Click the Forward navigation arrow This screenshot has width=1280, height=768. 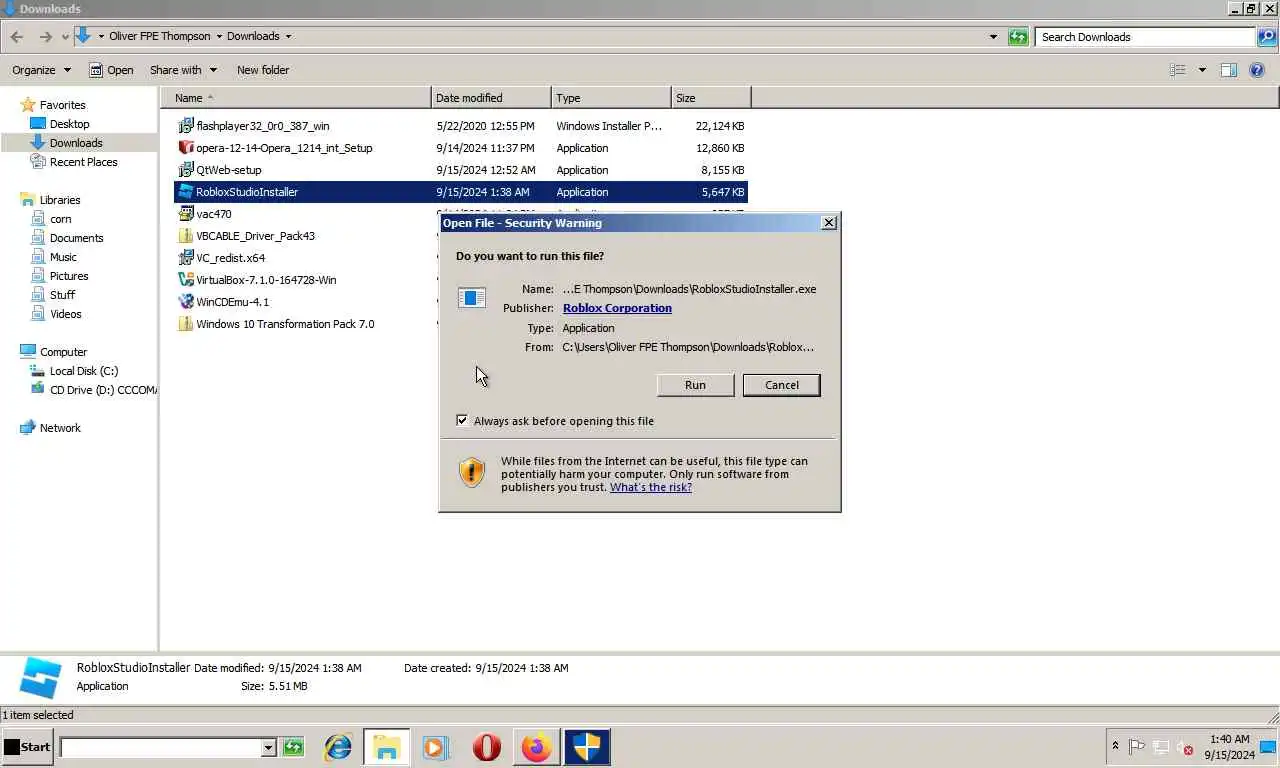(x=45, y=37)
